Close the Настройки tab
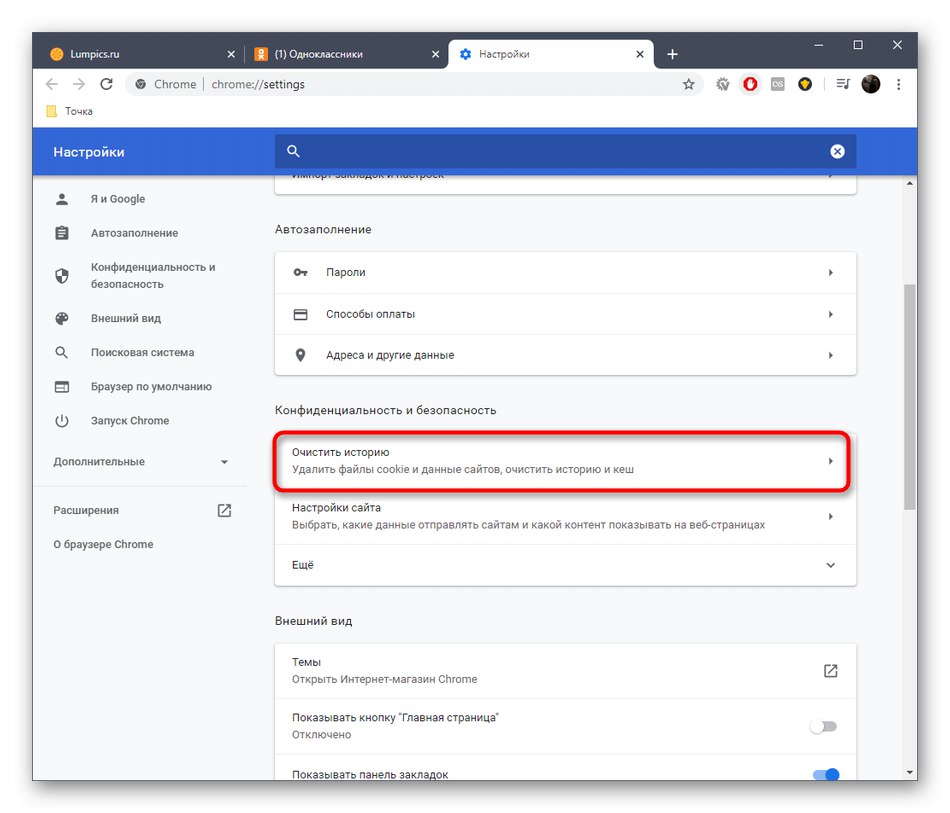 click(640, 55)
